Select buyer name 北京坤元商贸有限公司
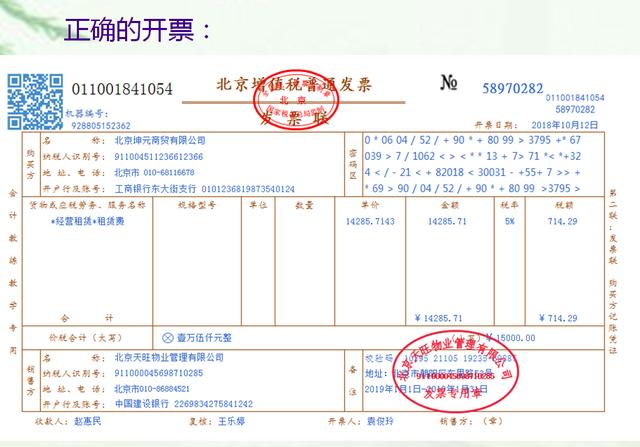Viewport: 640px width, 447px height. coord(160,140)
